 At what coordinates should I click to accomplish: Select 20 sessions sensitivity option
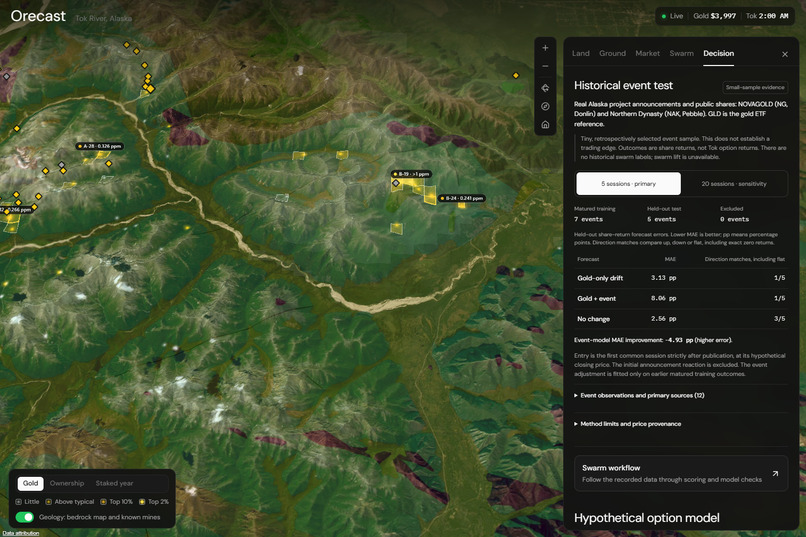[734, 184]
